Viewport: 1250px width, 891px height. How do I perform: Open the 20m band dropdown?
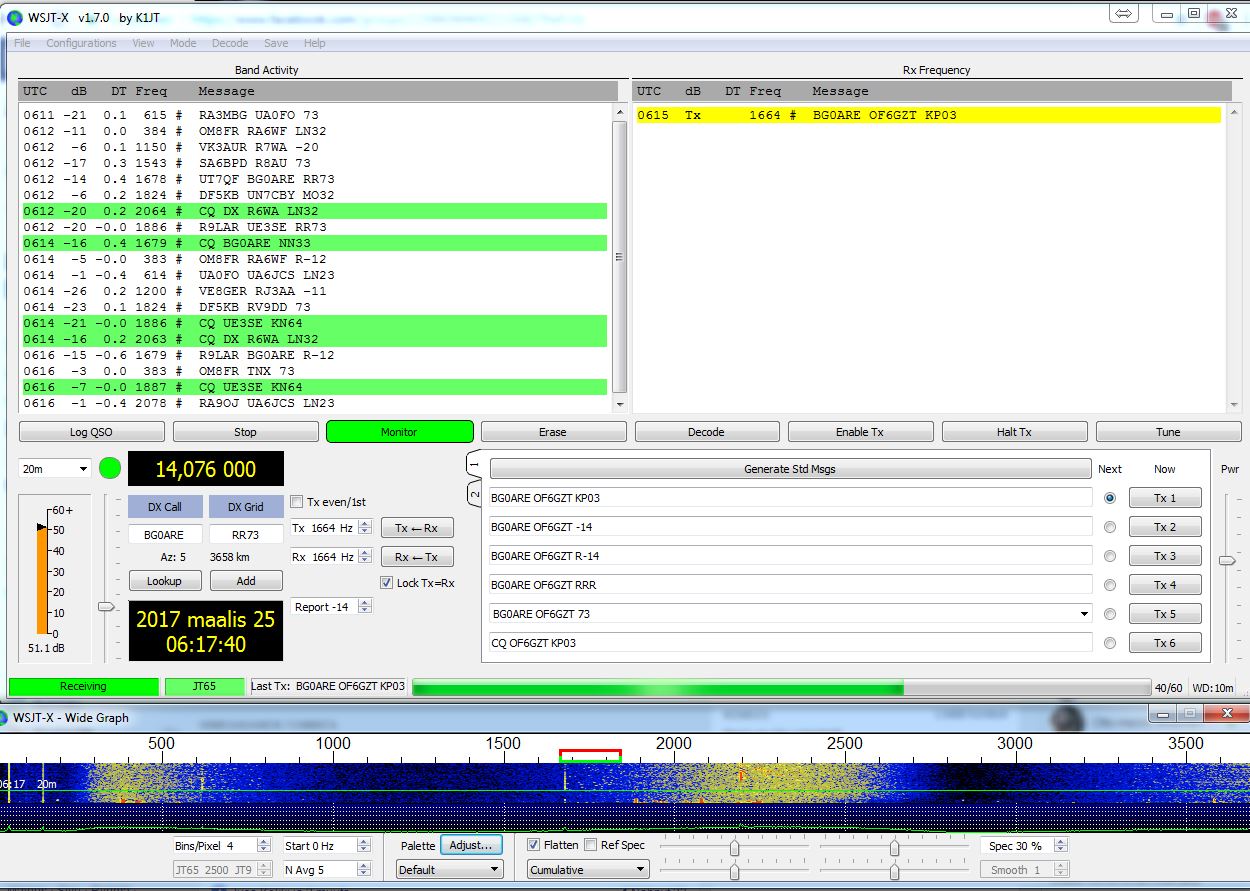pyautogui.click(x=55, y=469)
